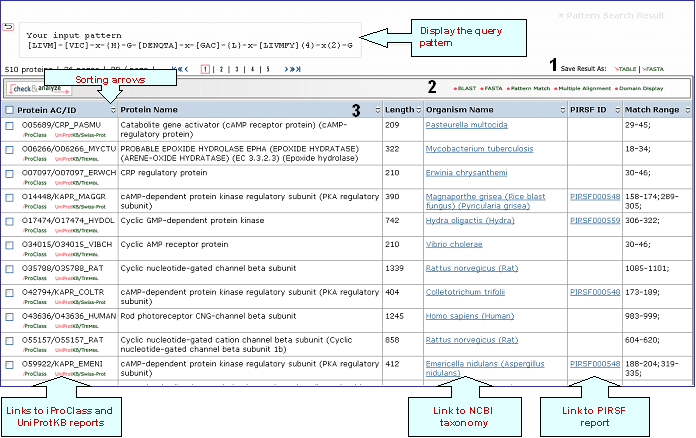
Task: Open iProClass report for O05689/CRP_PASMU
Action: coord(32,133)
